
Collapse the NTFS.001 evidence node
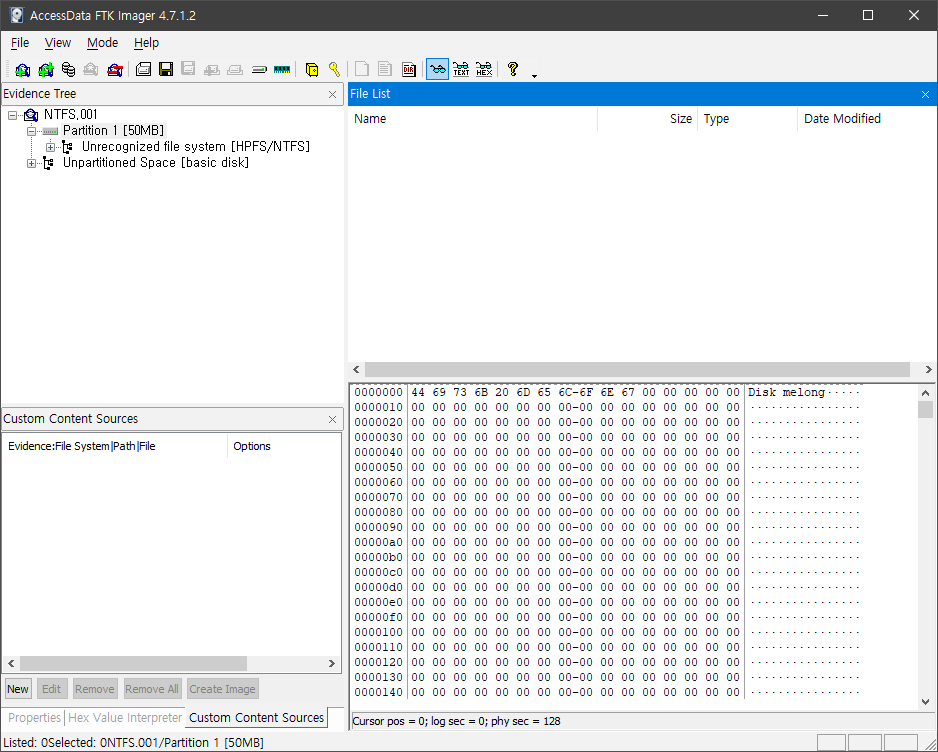coord(12,115)
